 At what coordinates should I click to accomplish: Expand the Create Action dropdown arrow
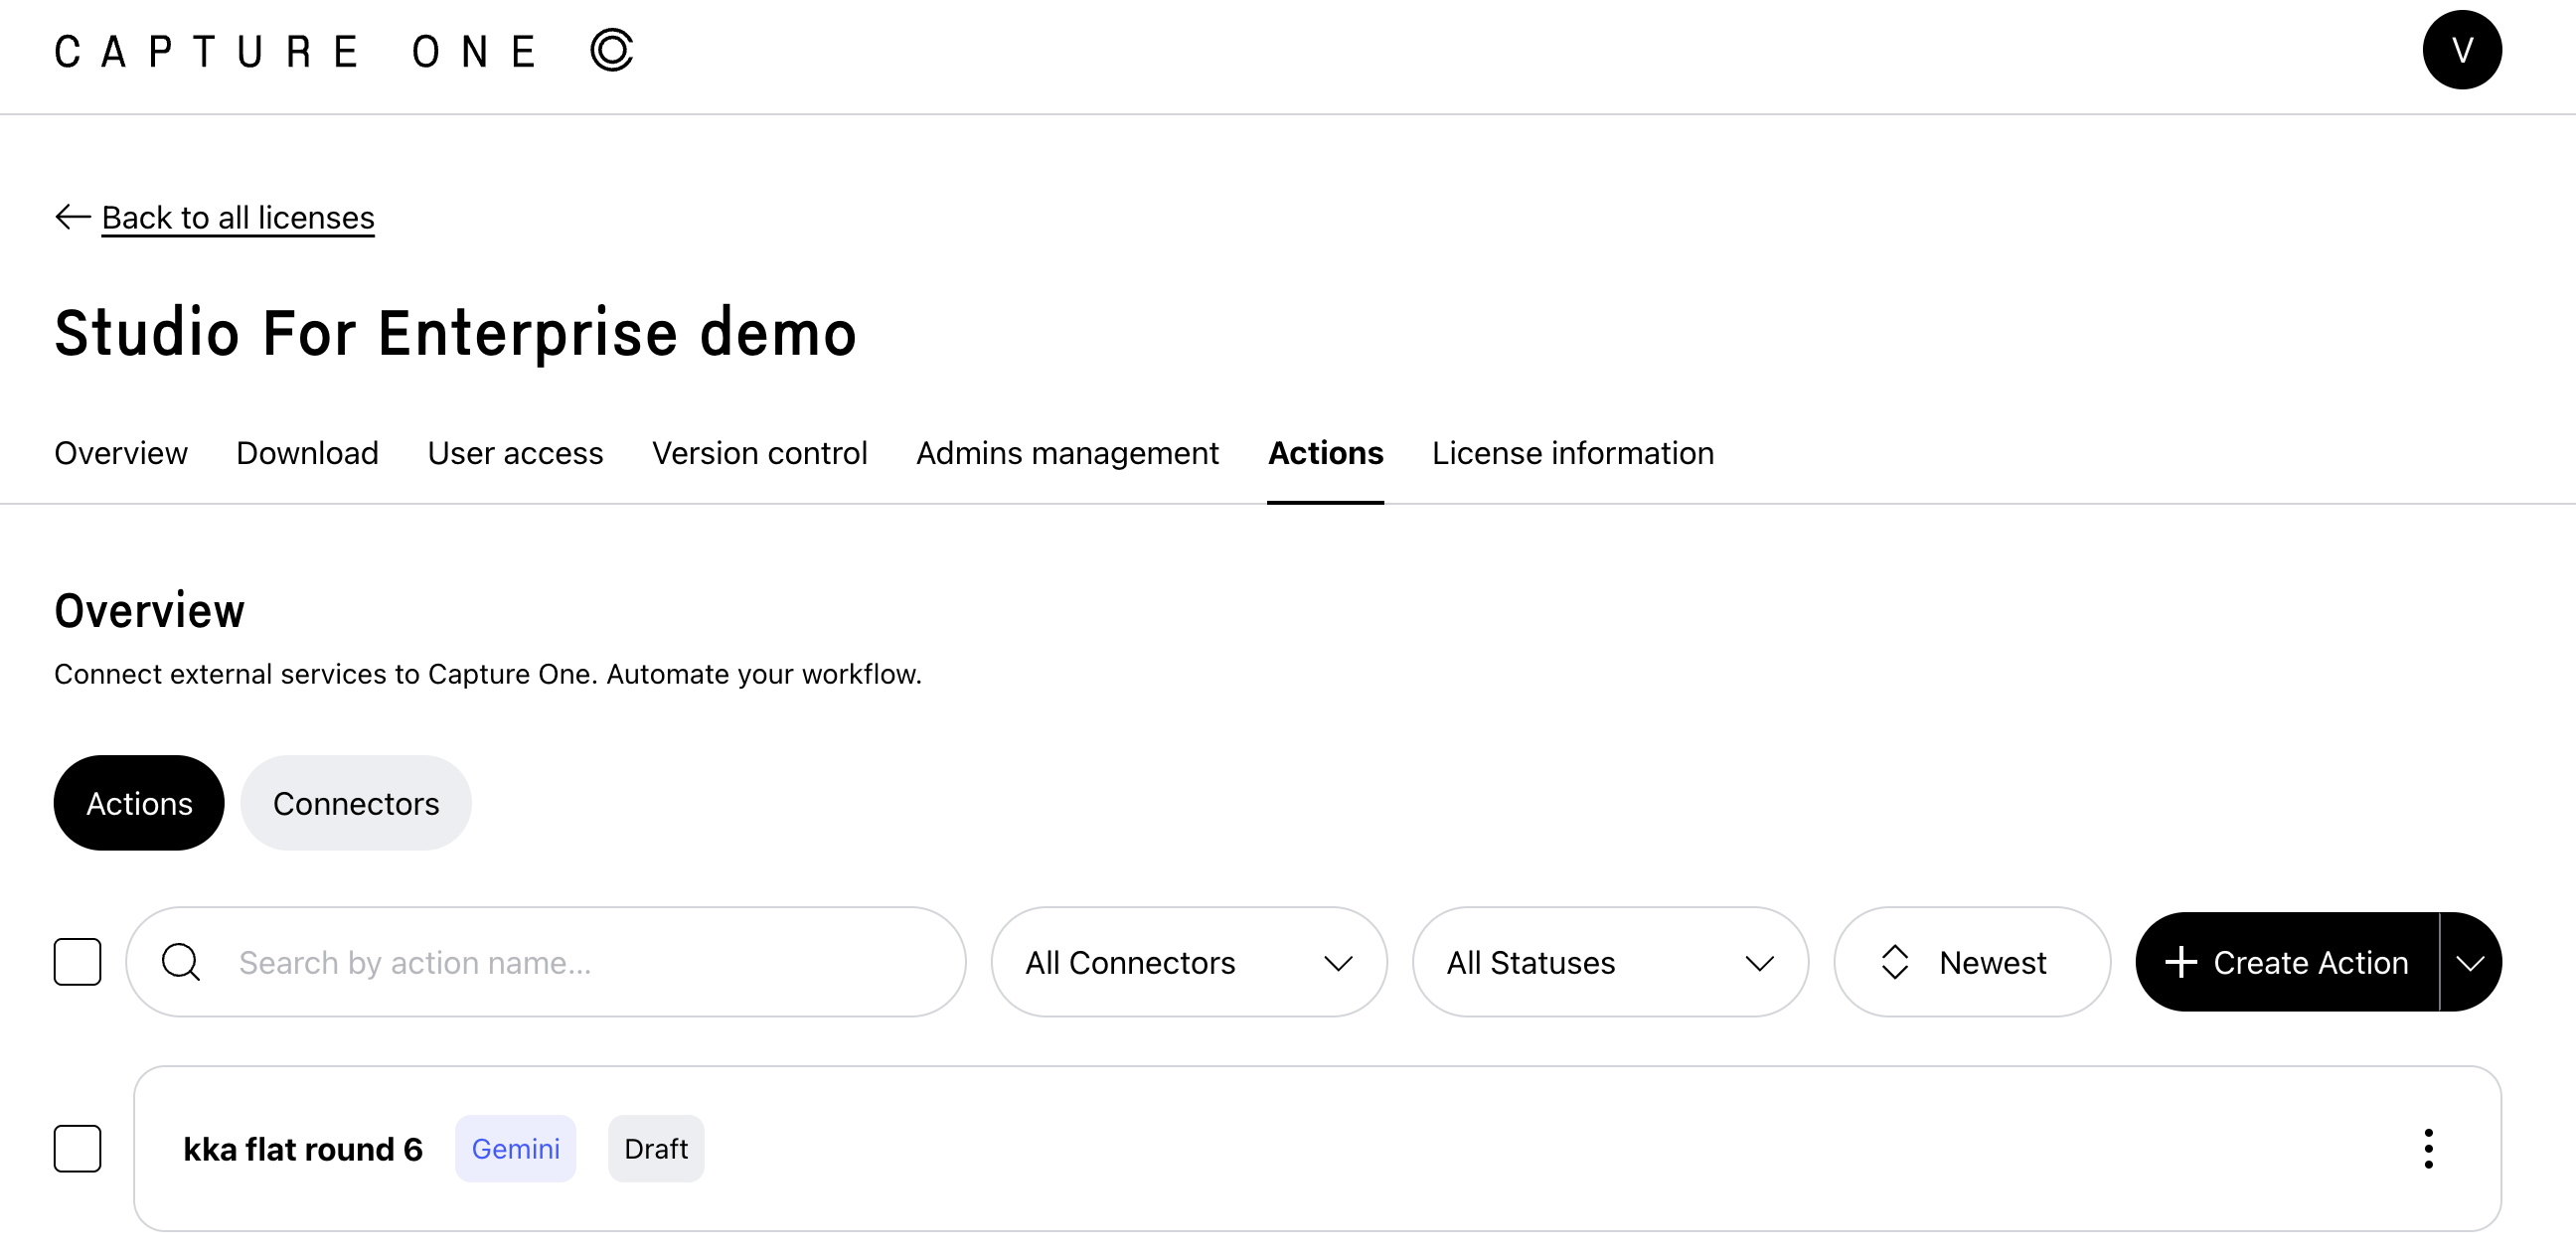(x=2470, y=962)
